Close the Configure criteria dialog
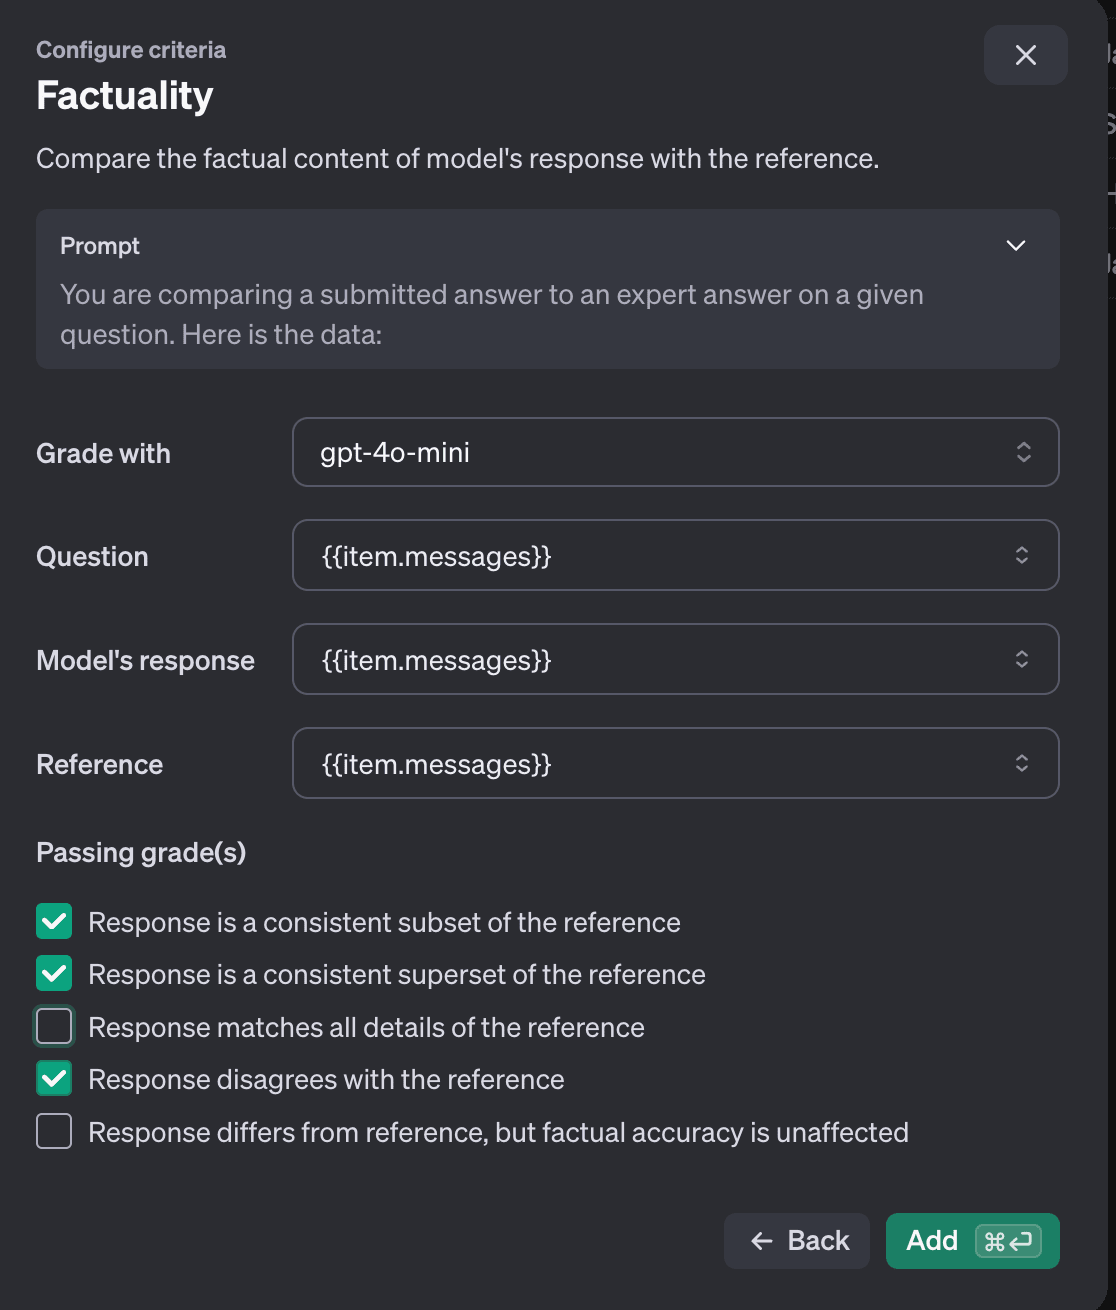Screen dimensions: 1116x1310 pyautogui.click(x=1025, y=55)
